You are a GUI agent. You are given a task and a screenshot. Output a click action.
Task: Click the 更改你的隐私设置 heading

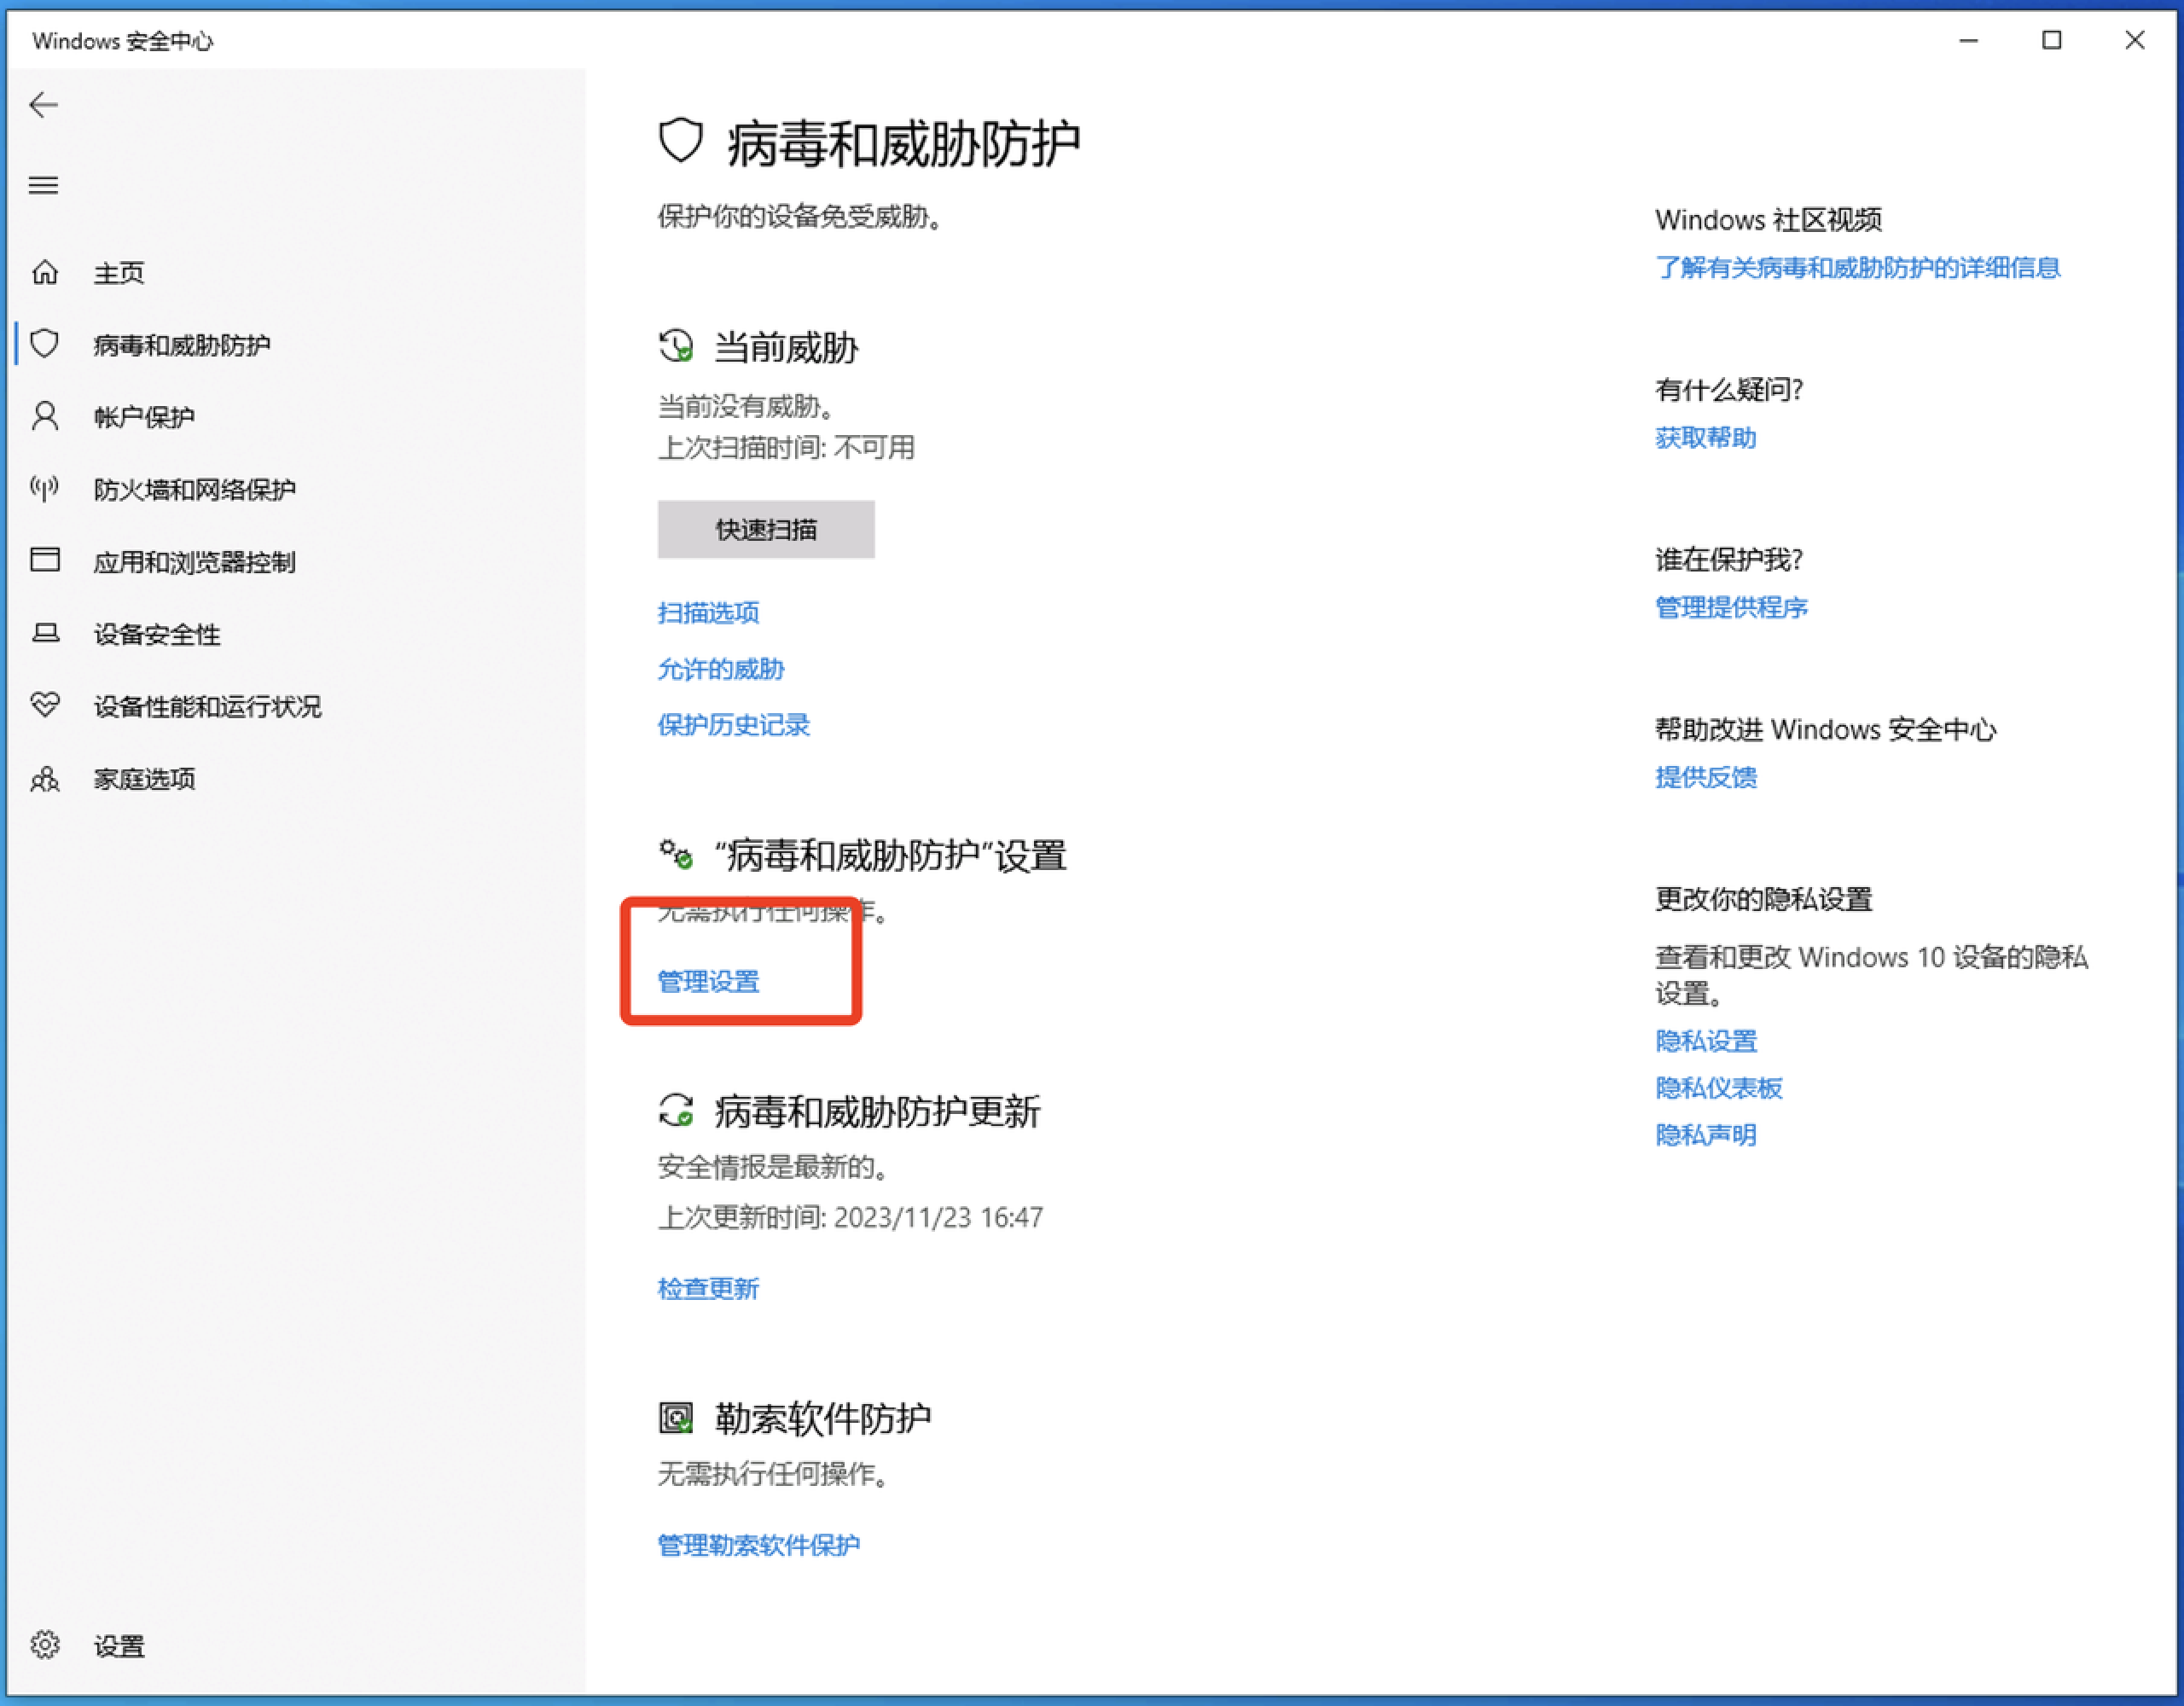(1764, 899)
